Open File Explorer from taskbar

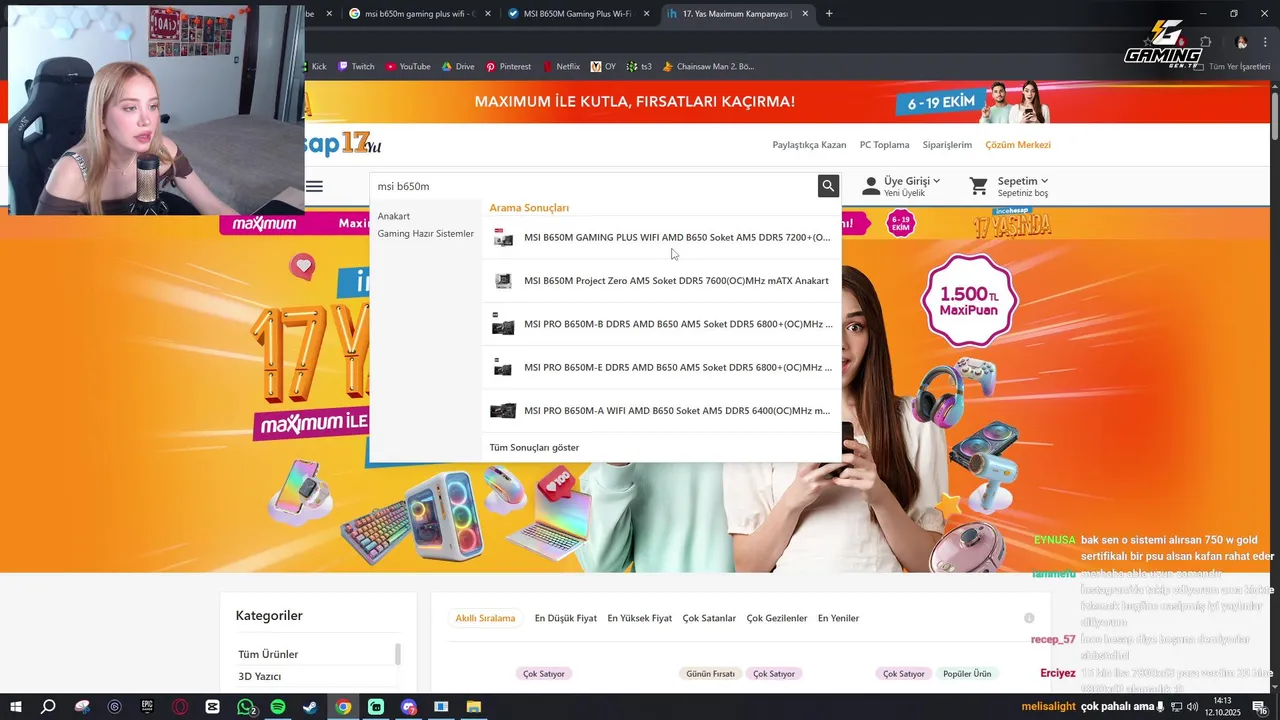pyautogui.click(x=474, y=707)
